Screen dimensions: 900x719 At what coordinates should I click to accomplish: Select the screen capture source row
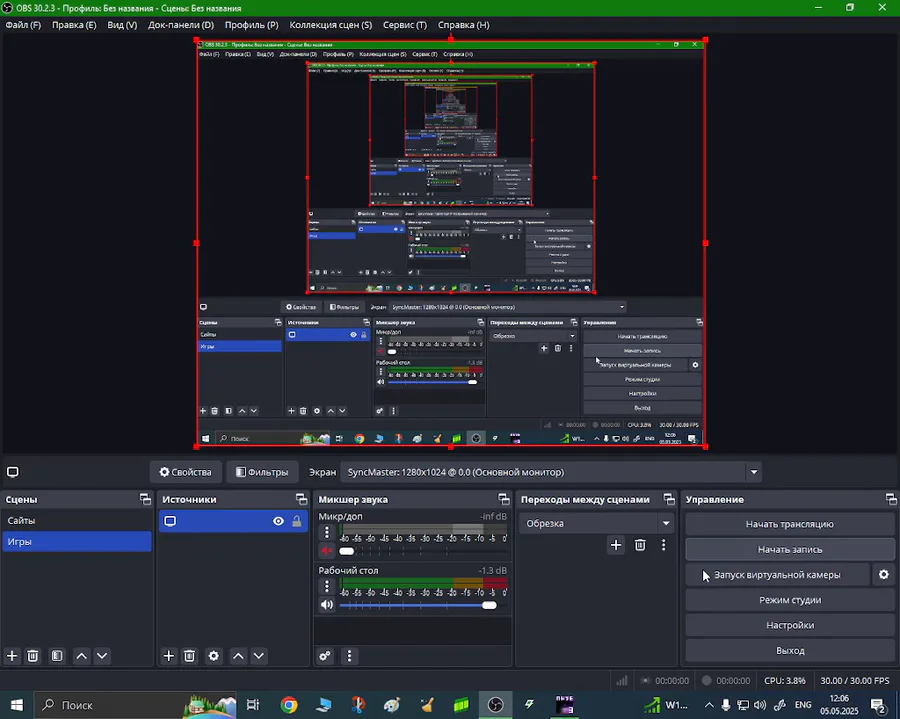pyautogui.click(x=234, y=521)
